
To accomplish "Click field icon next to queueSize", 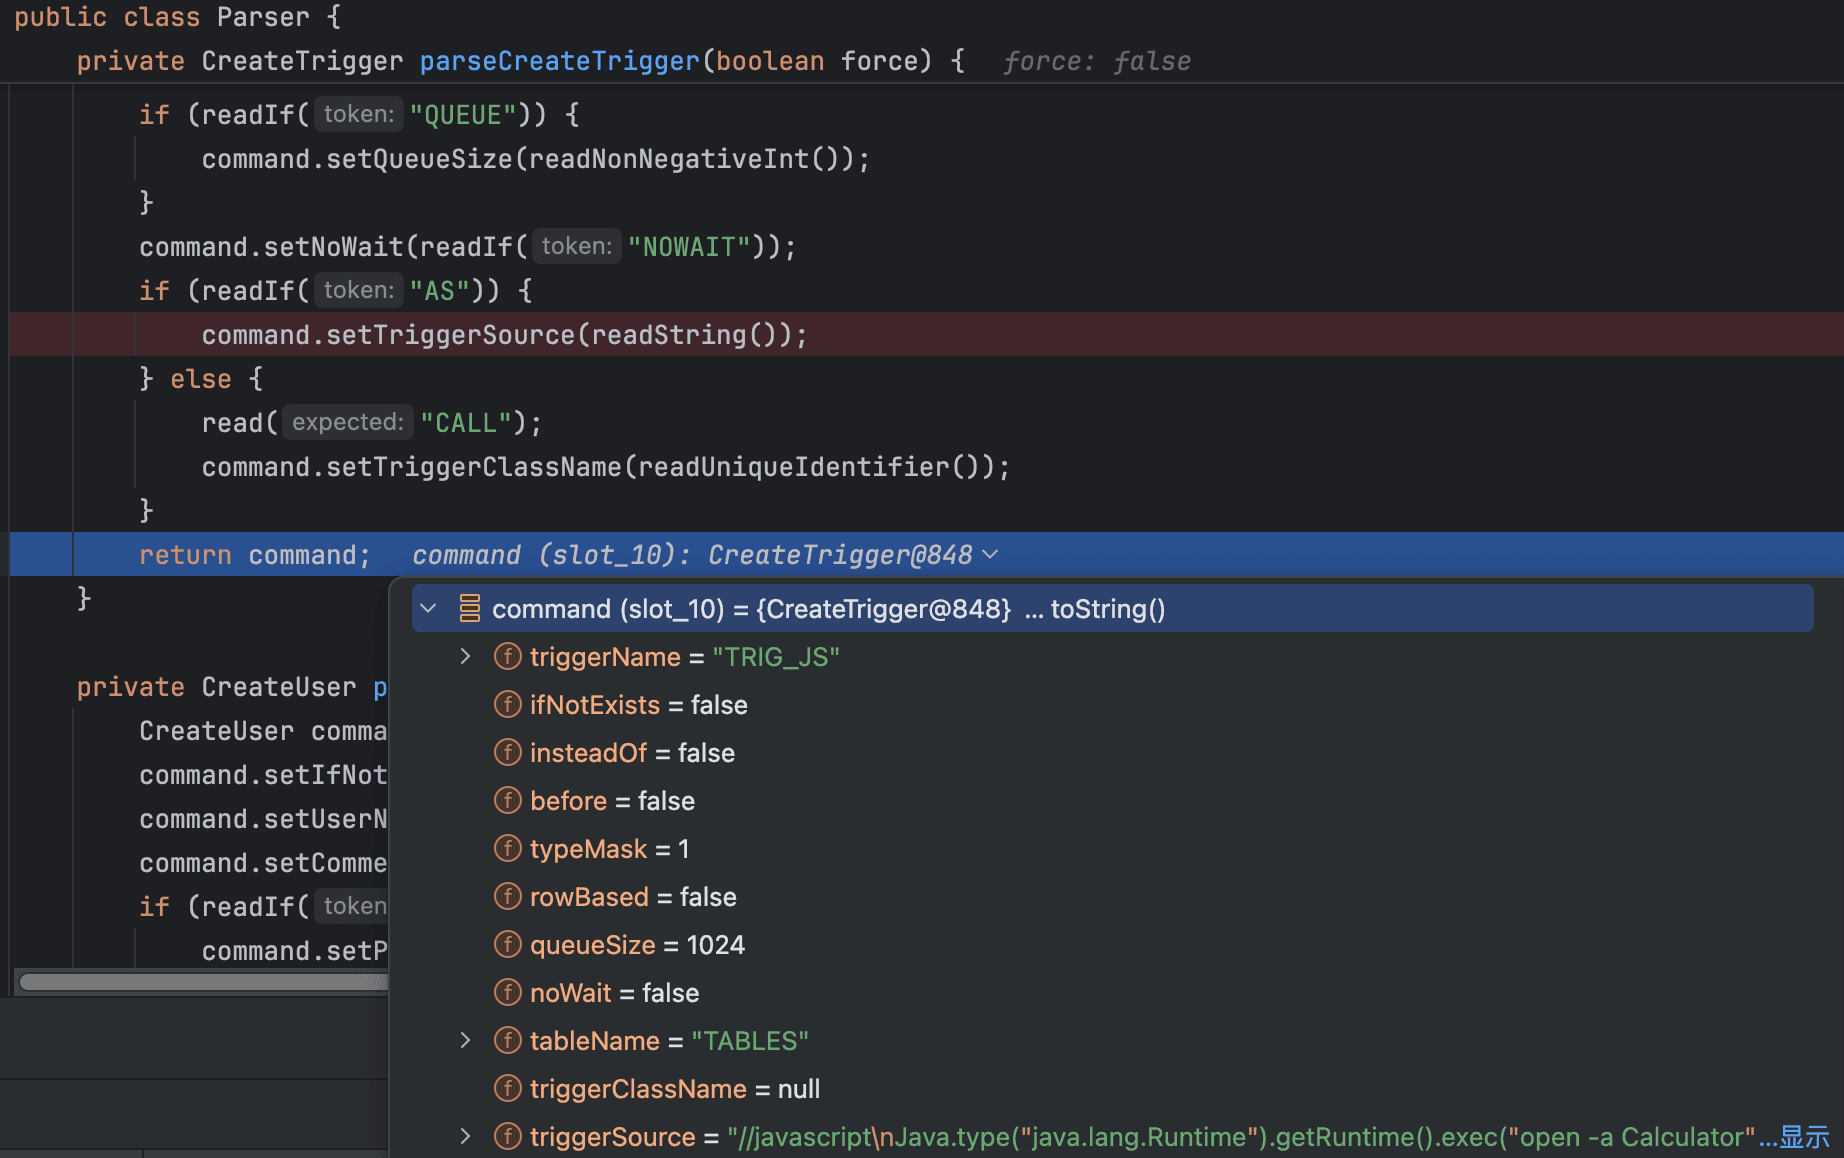I will (508, 945).
